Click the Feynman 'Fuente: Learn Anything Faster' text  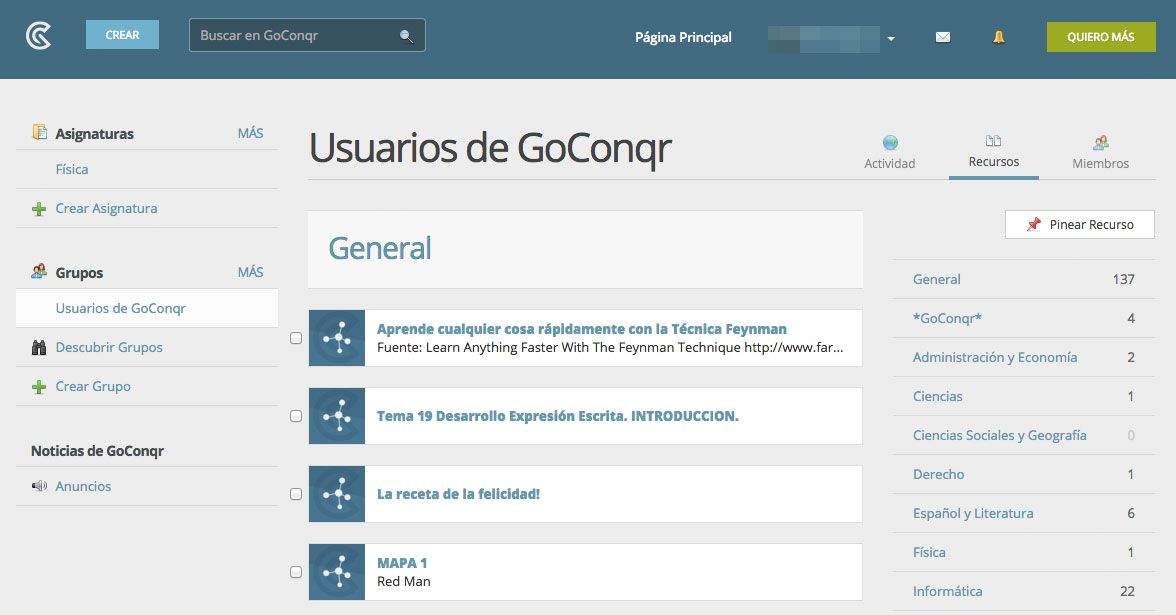pyautogui.click(x=610, y=347)
